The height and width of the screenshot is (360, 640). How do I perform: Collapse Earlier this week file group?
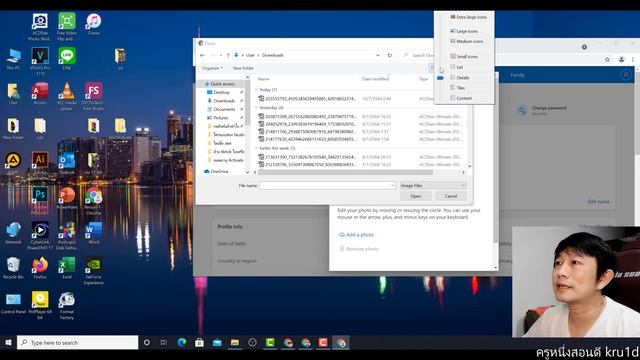pos(256,148)
